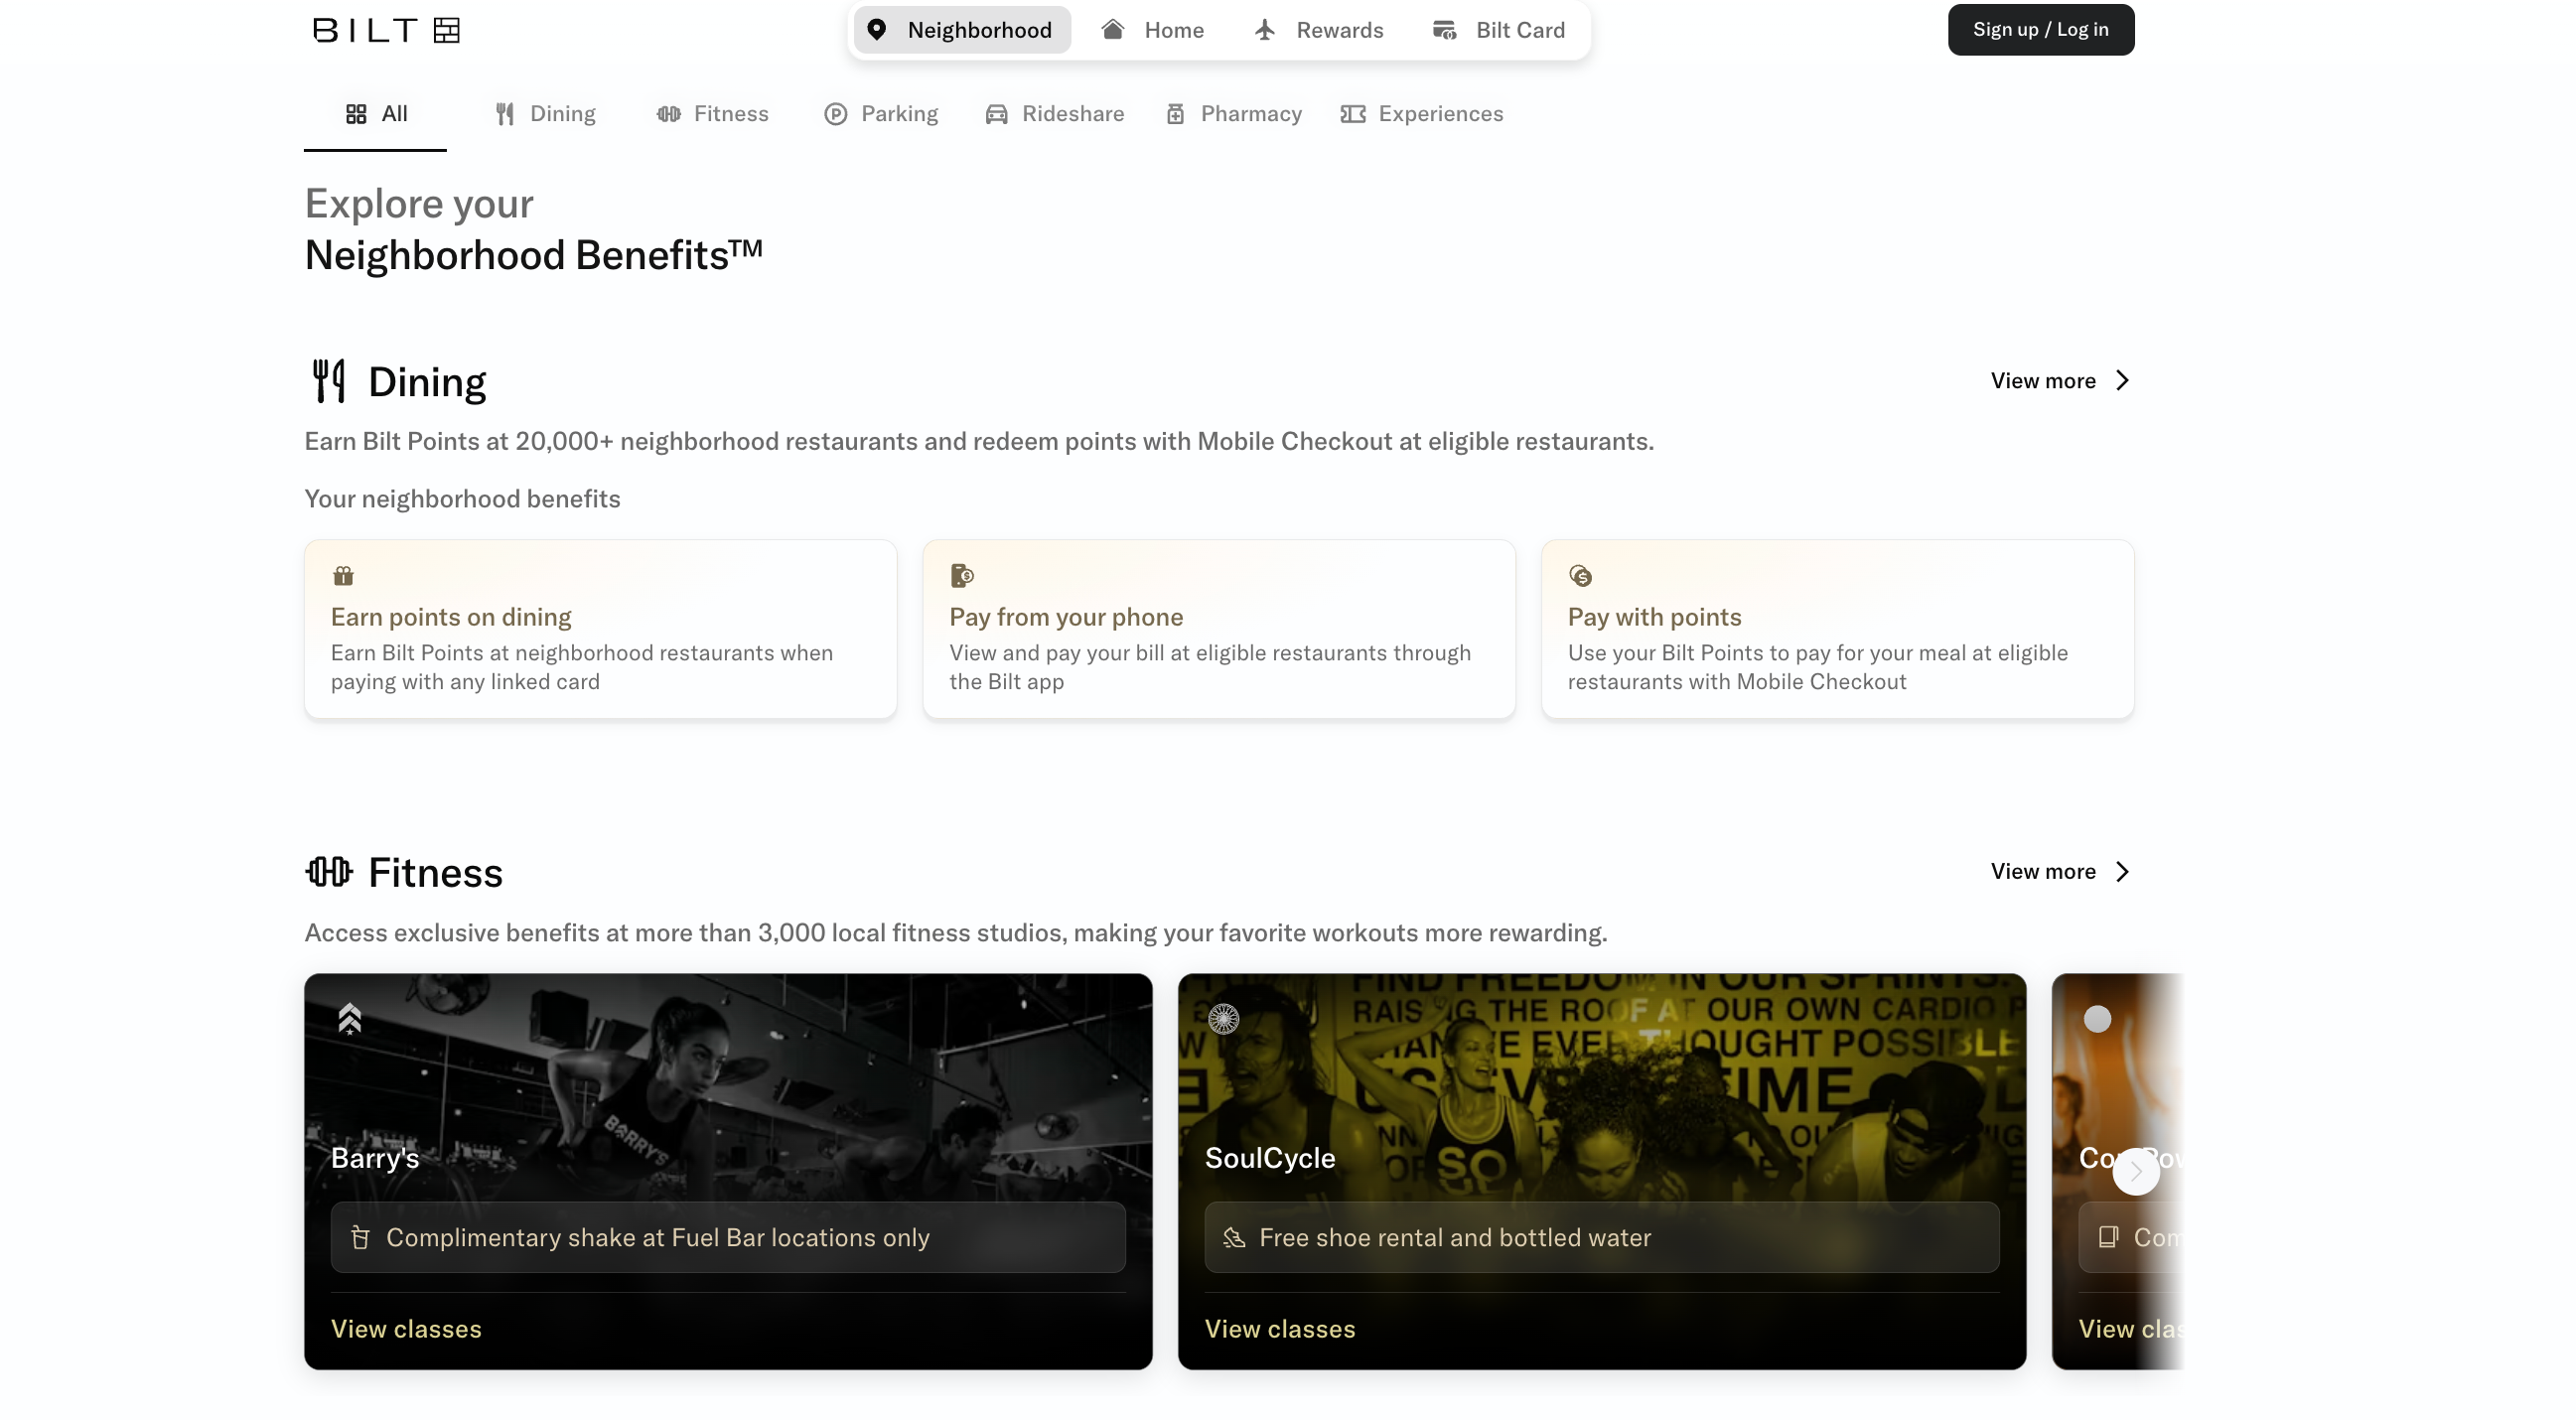Click the large Fitness section heading icon
Screen dimensions: 2576x1420
click(x=329, y=872)
